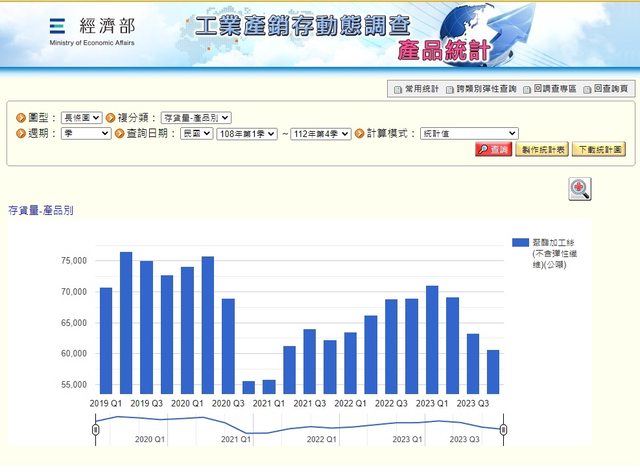Open the 週期 period dropdown
Viewport: 640px width, 472px height.
tap(85, 133)
